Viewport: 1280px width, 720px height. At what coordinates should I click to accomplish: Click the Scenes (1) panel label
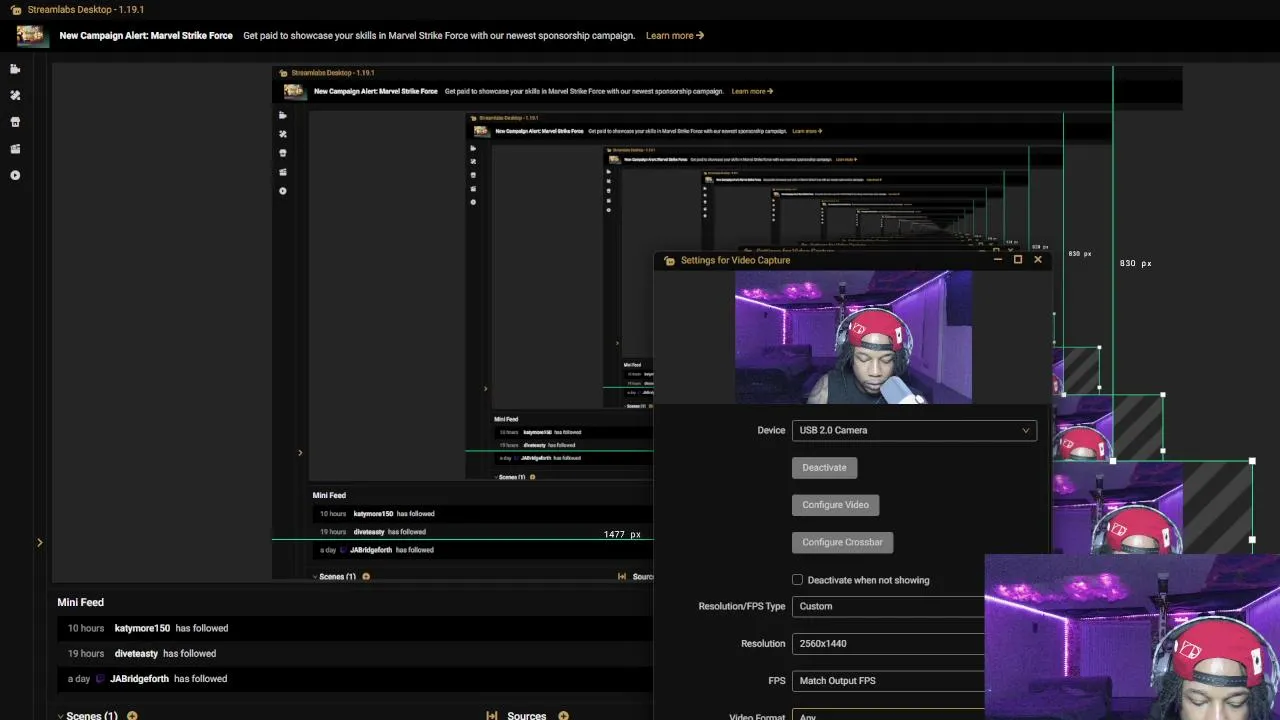(x=92, y=716)
